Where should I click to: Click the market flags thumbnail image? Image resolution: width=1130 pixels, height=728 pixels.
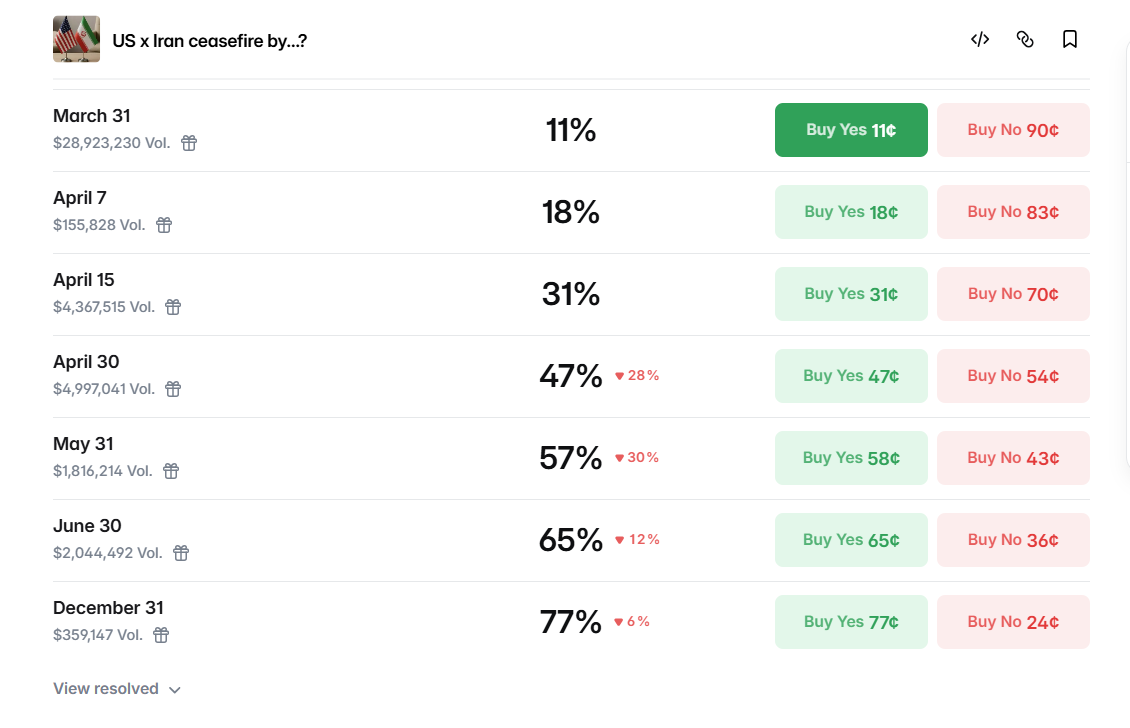(76, 40)
